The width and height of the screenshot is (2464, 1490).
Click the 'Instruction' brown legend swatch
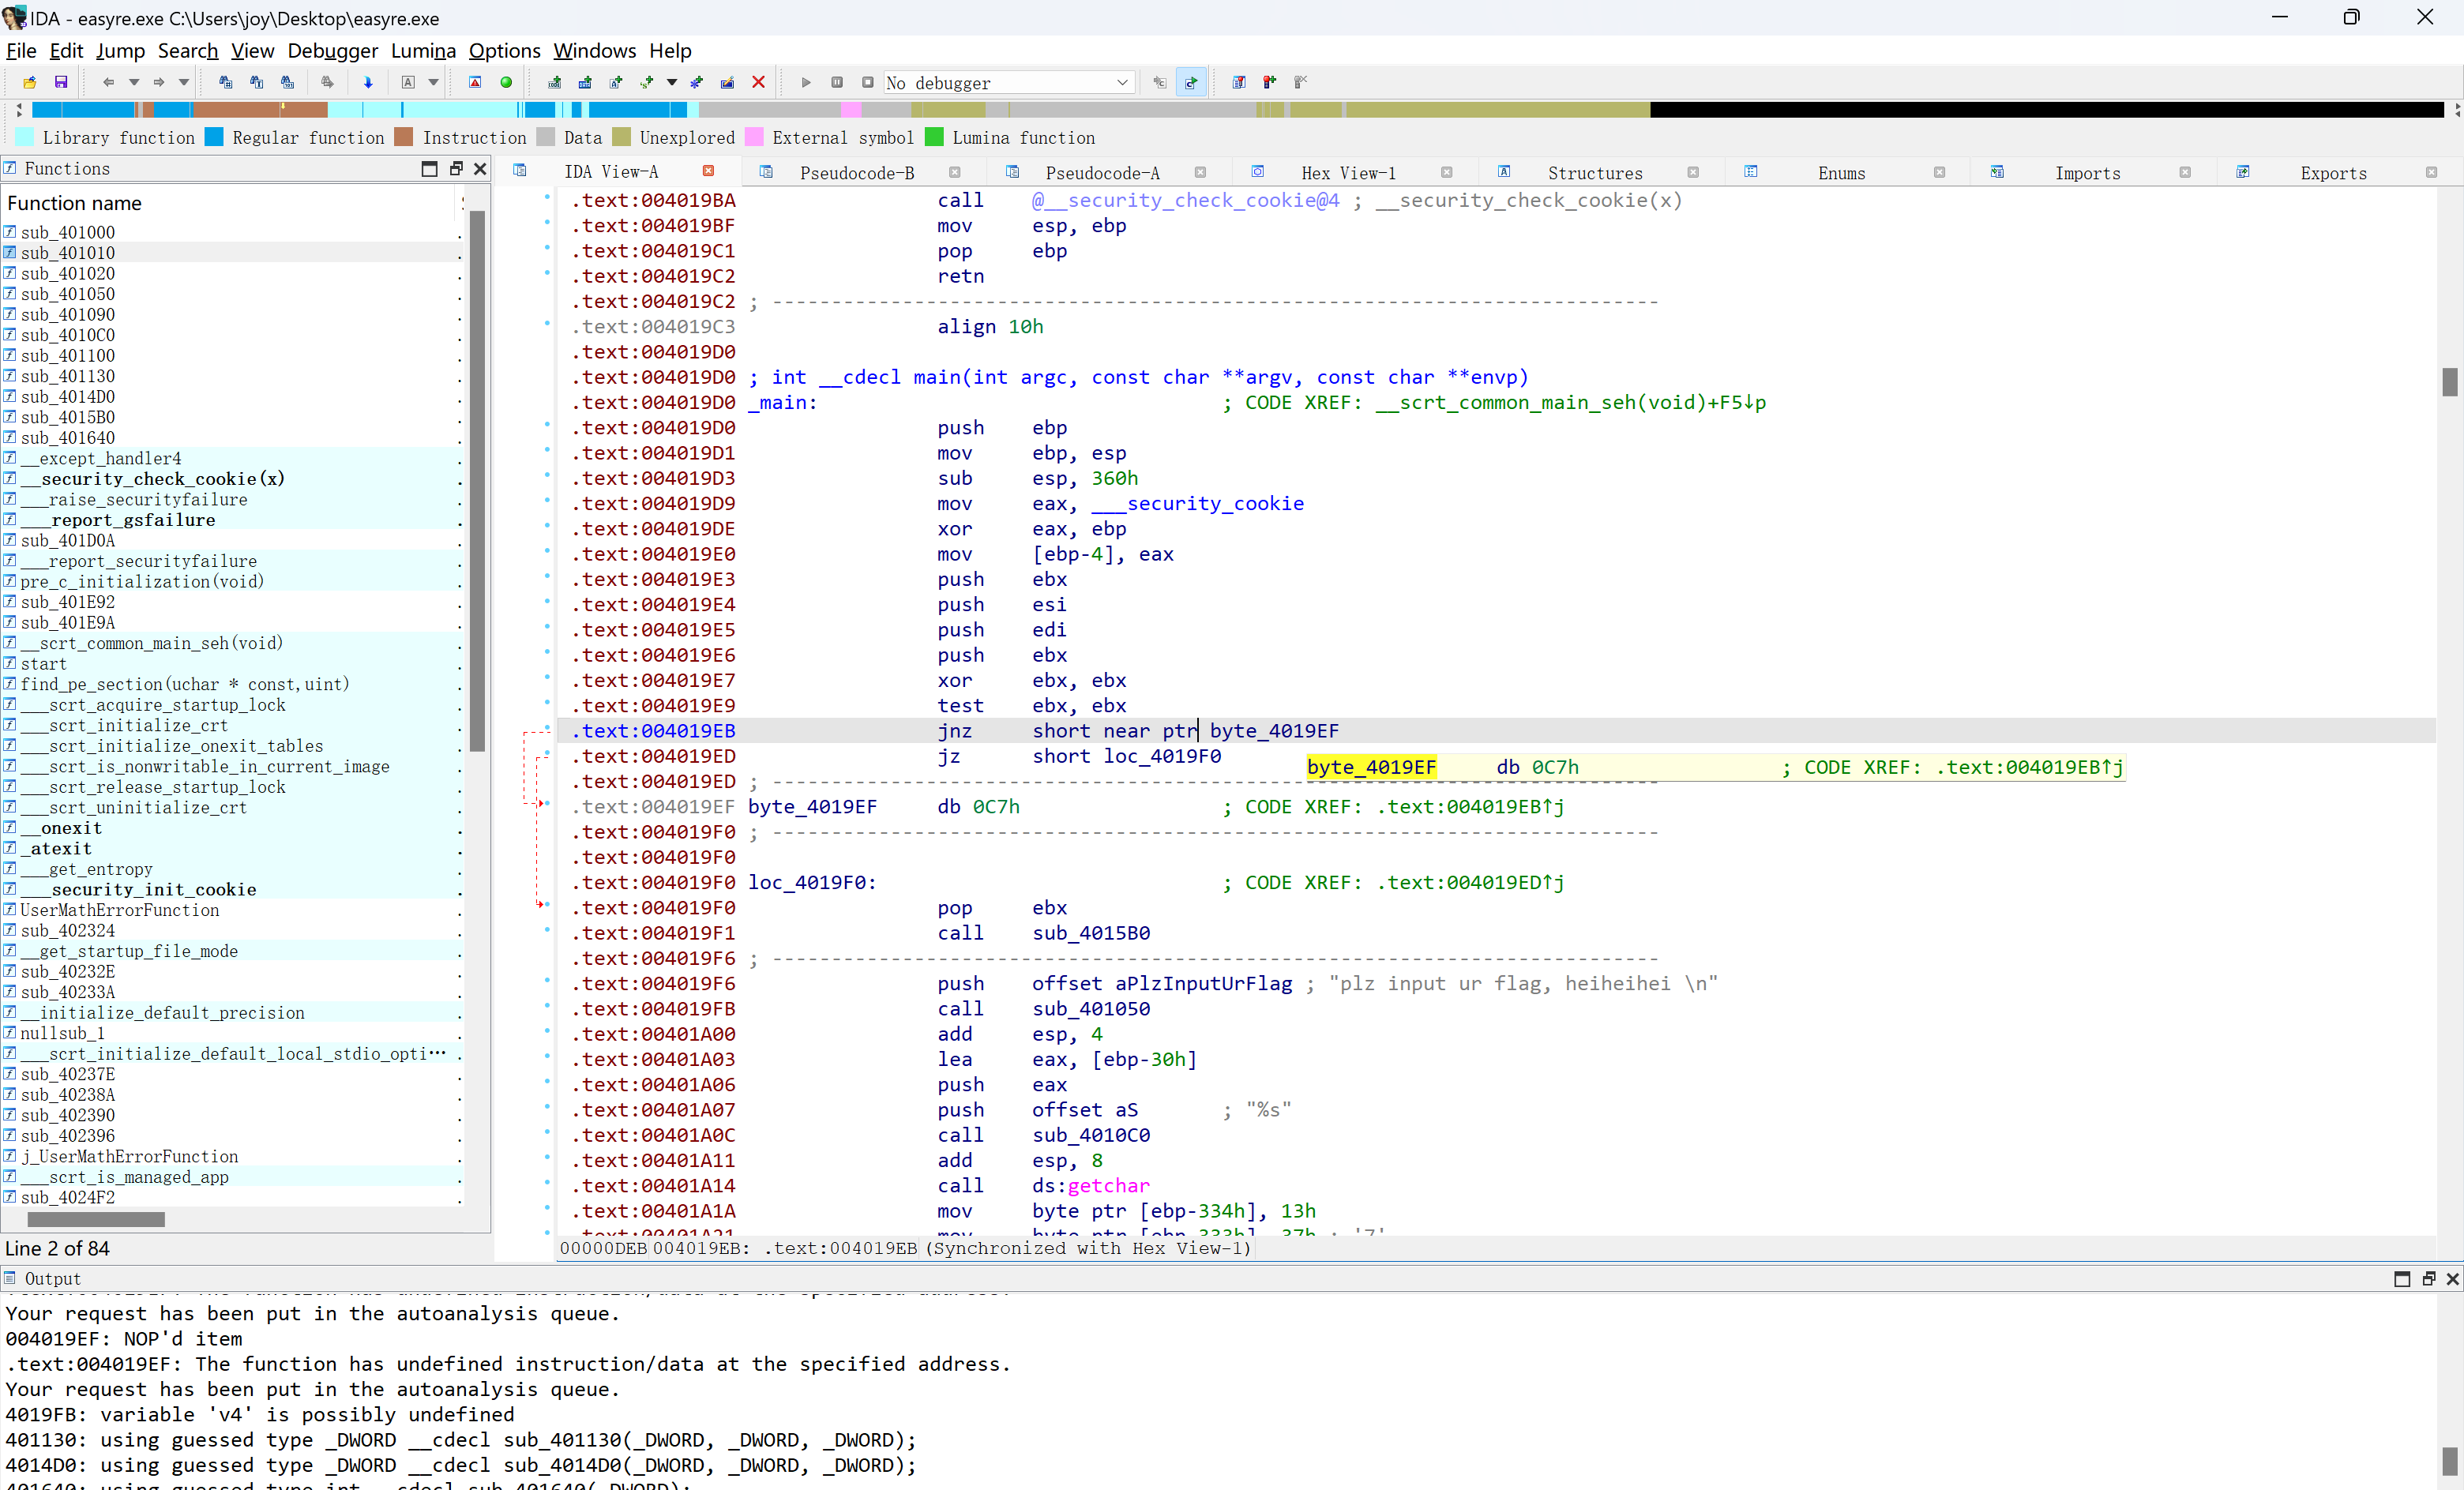404,137
